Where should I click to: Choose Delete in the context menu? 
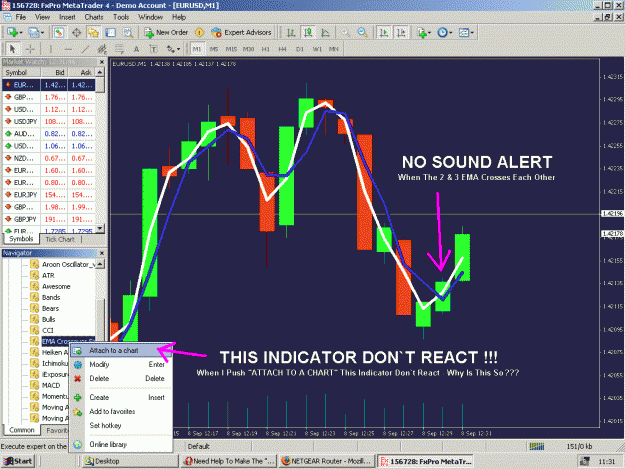point(121,379)
